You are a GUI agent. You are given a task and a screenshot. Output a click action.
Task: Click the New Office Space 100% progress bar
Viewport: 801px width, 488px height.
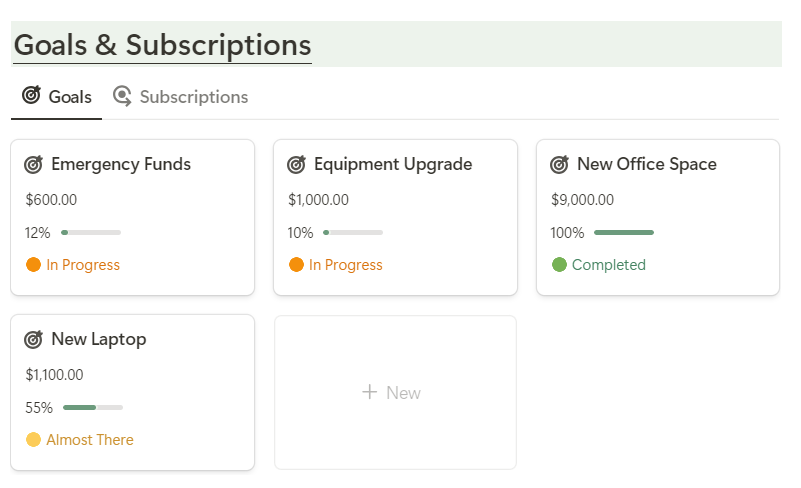[x=623, y=233]
